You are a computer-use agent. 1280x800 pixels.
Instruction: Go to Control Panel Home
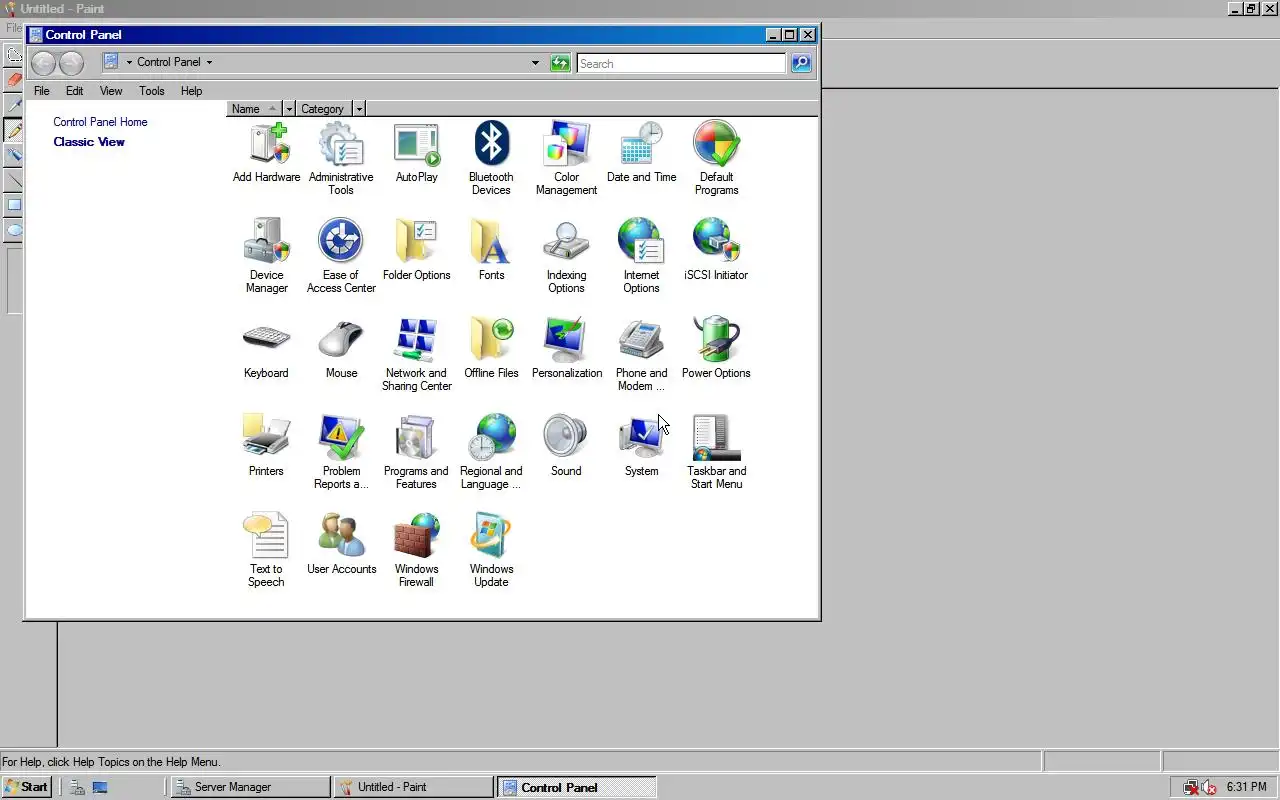click(100, 122)
